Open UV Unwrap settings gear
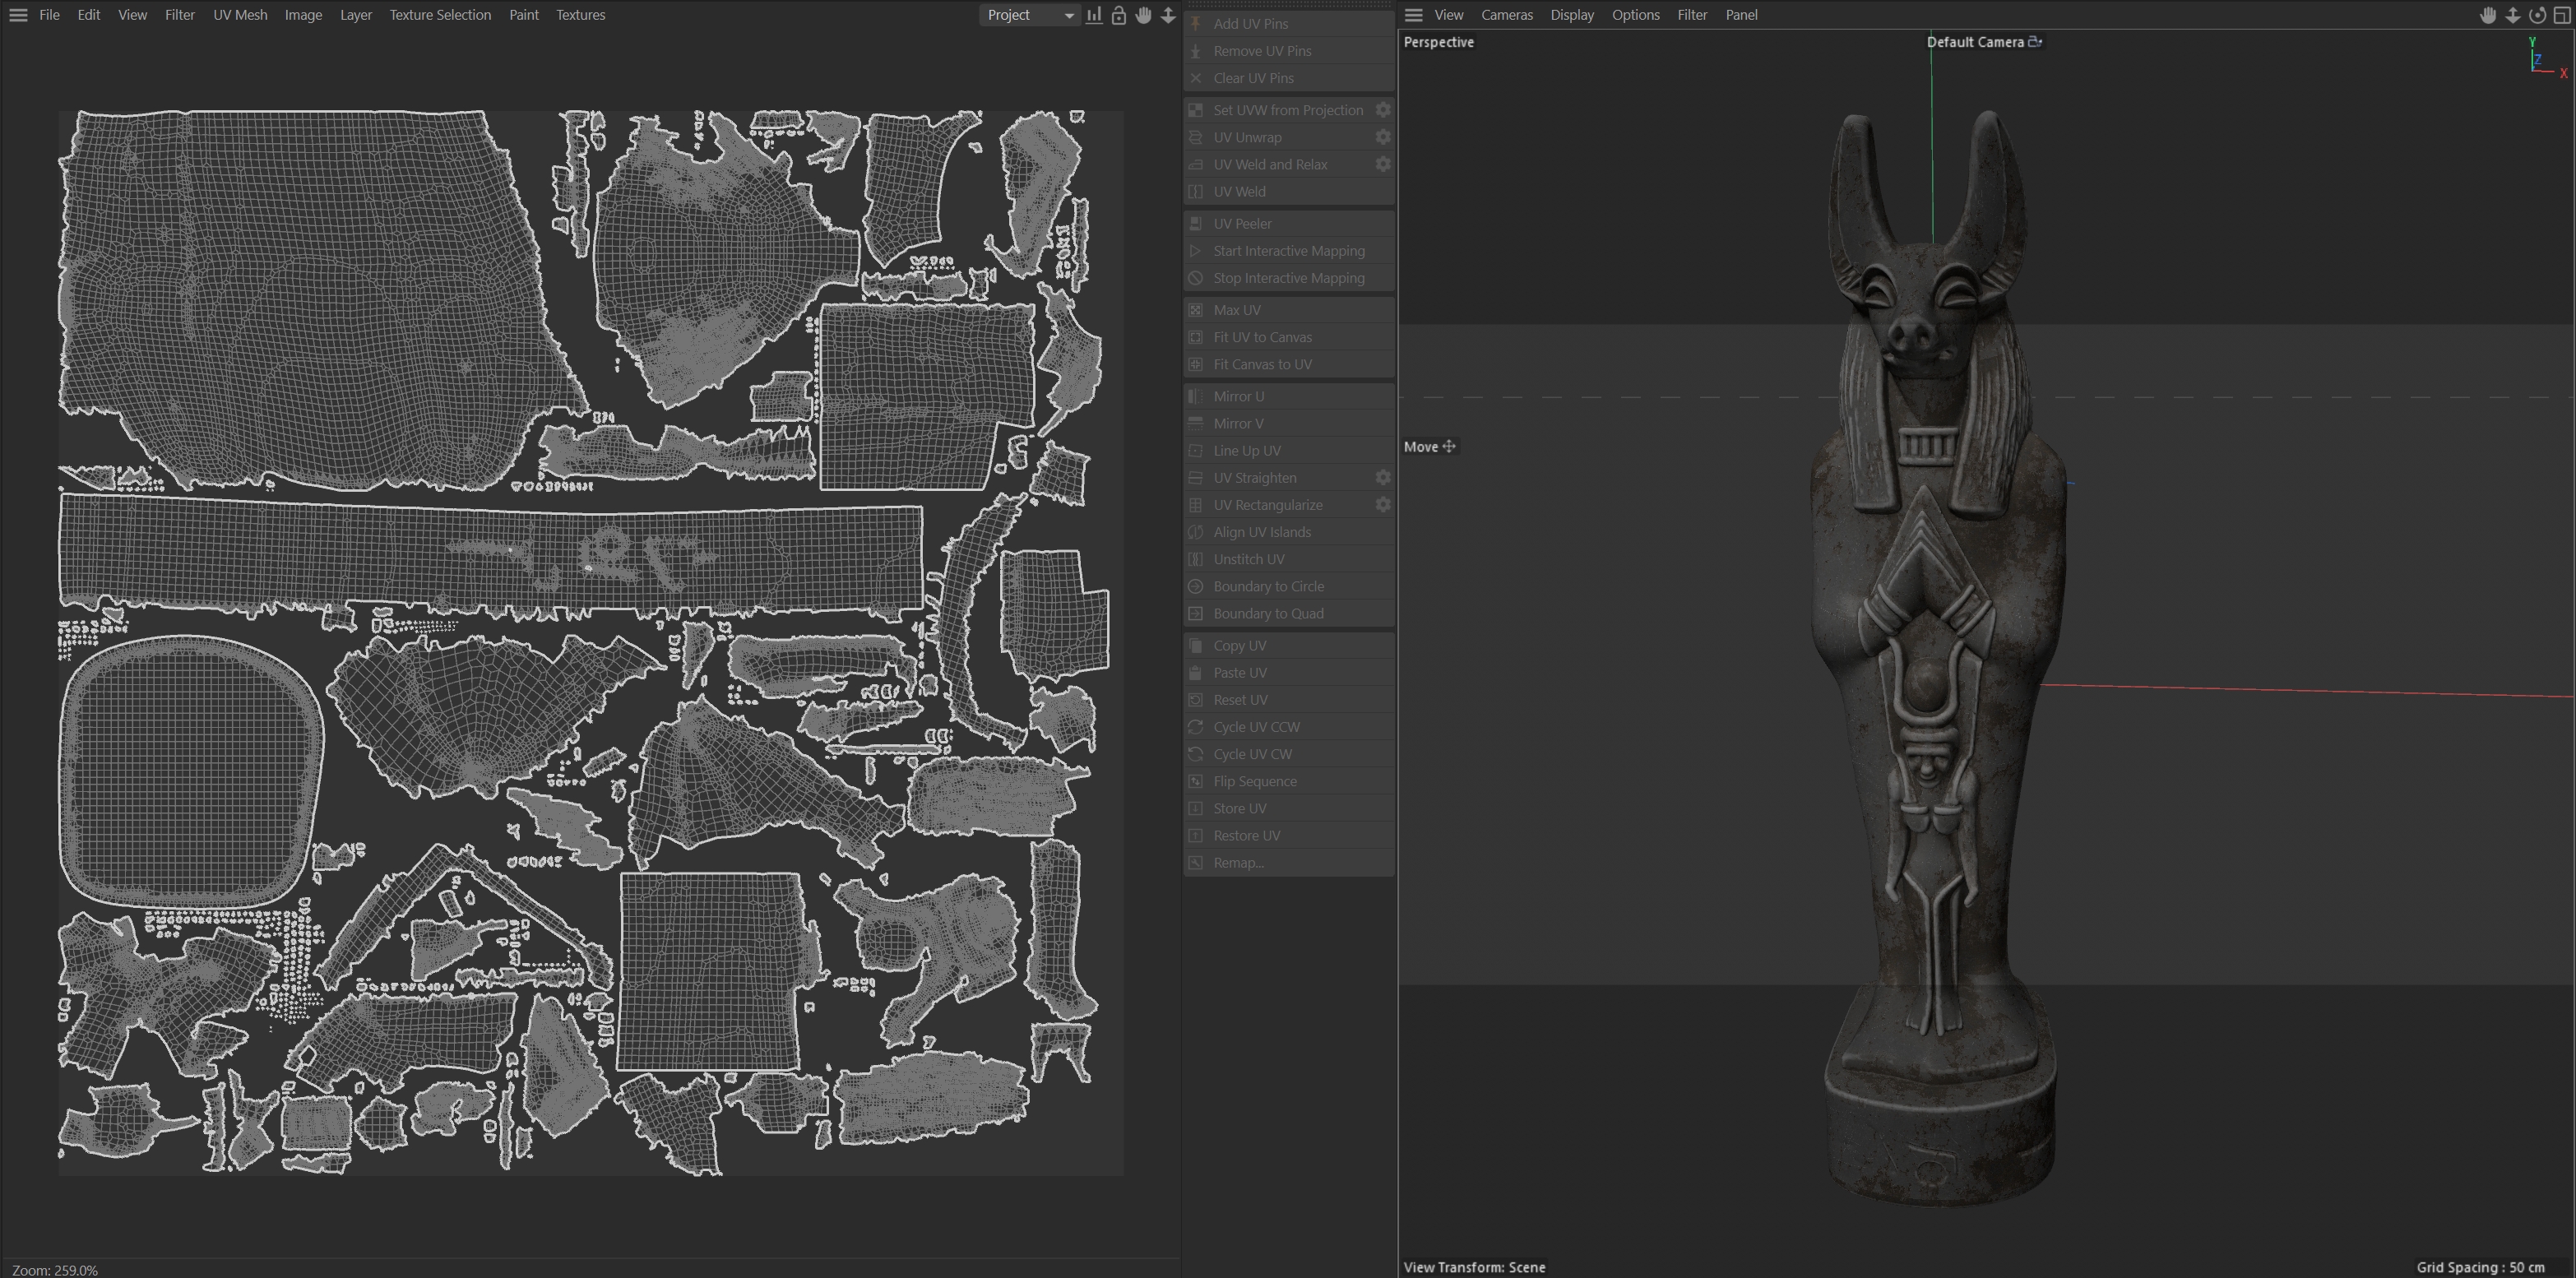Screen dimensions: 2576x1278 1383,137
